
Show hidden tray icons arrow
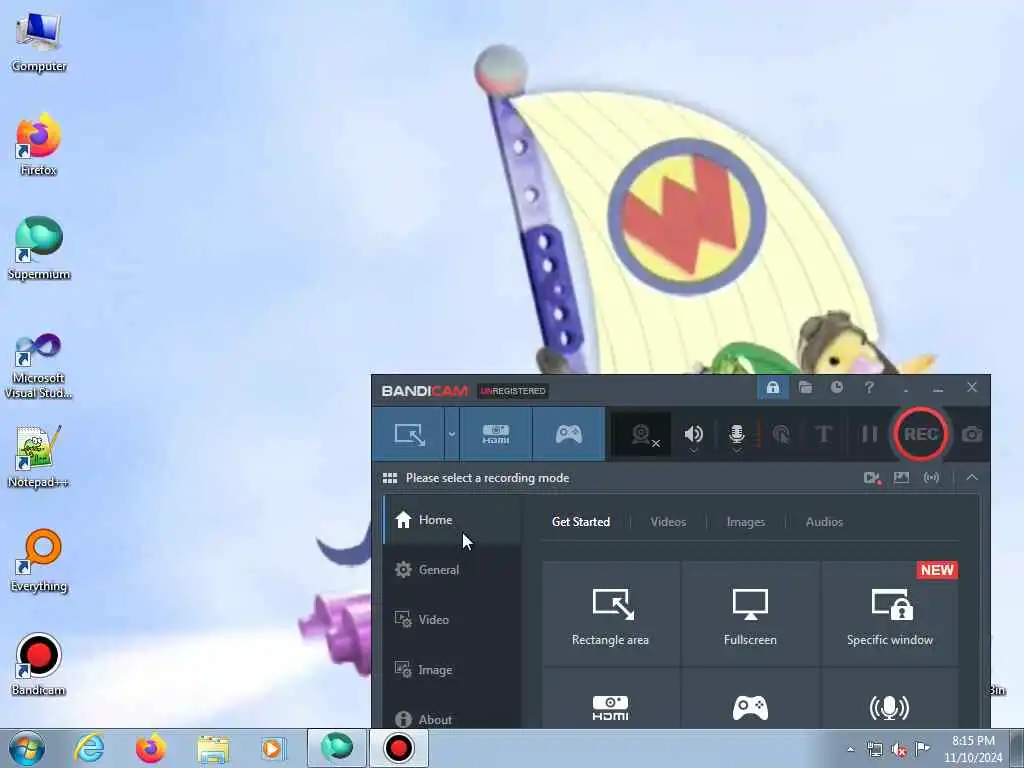pyautogui.click(x=850, y=750)
